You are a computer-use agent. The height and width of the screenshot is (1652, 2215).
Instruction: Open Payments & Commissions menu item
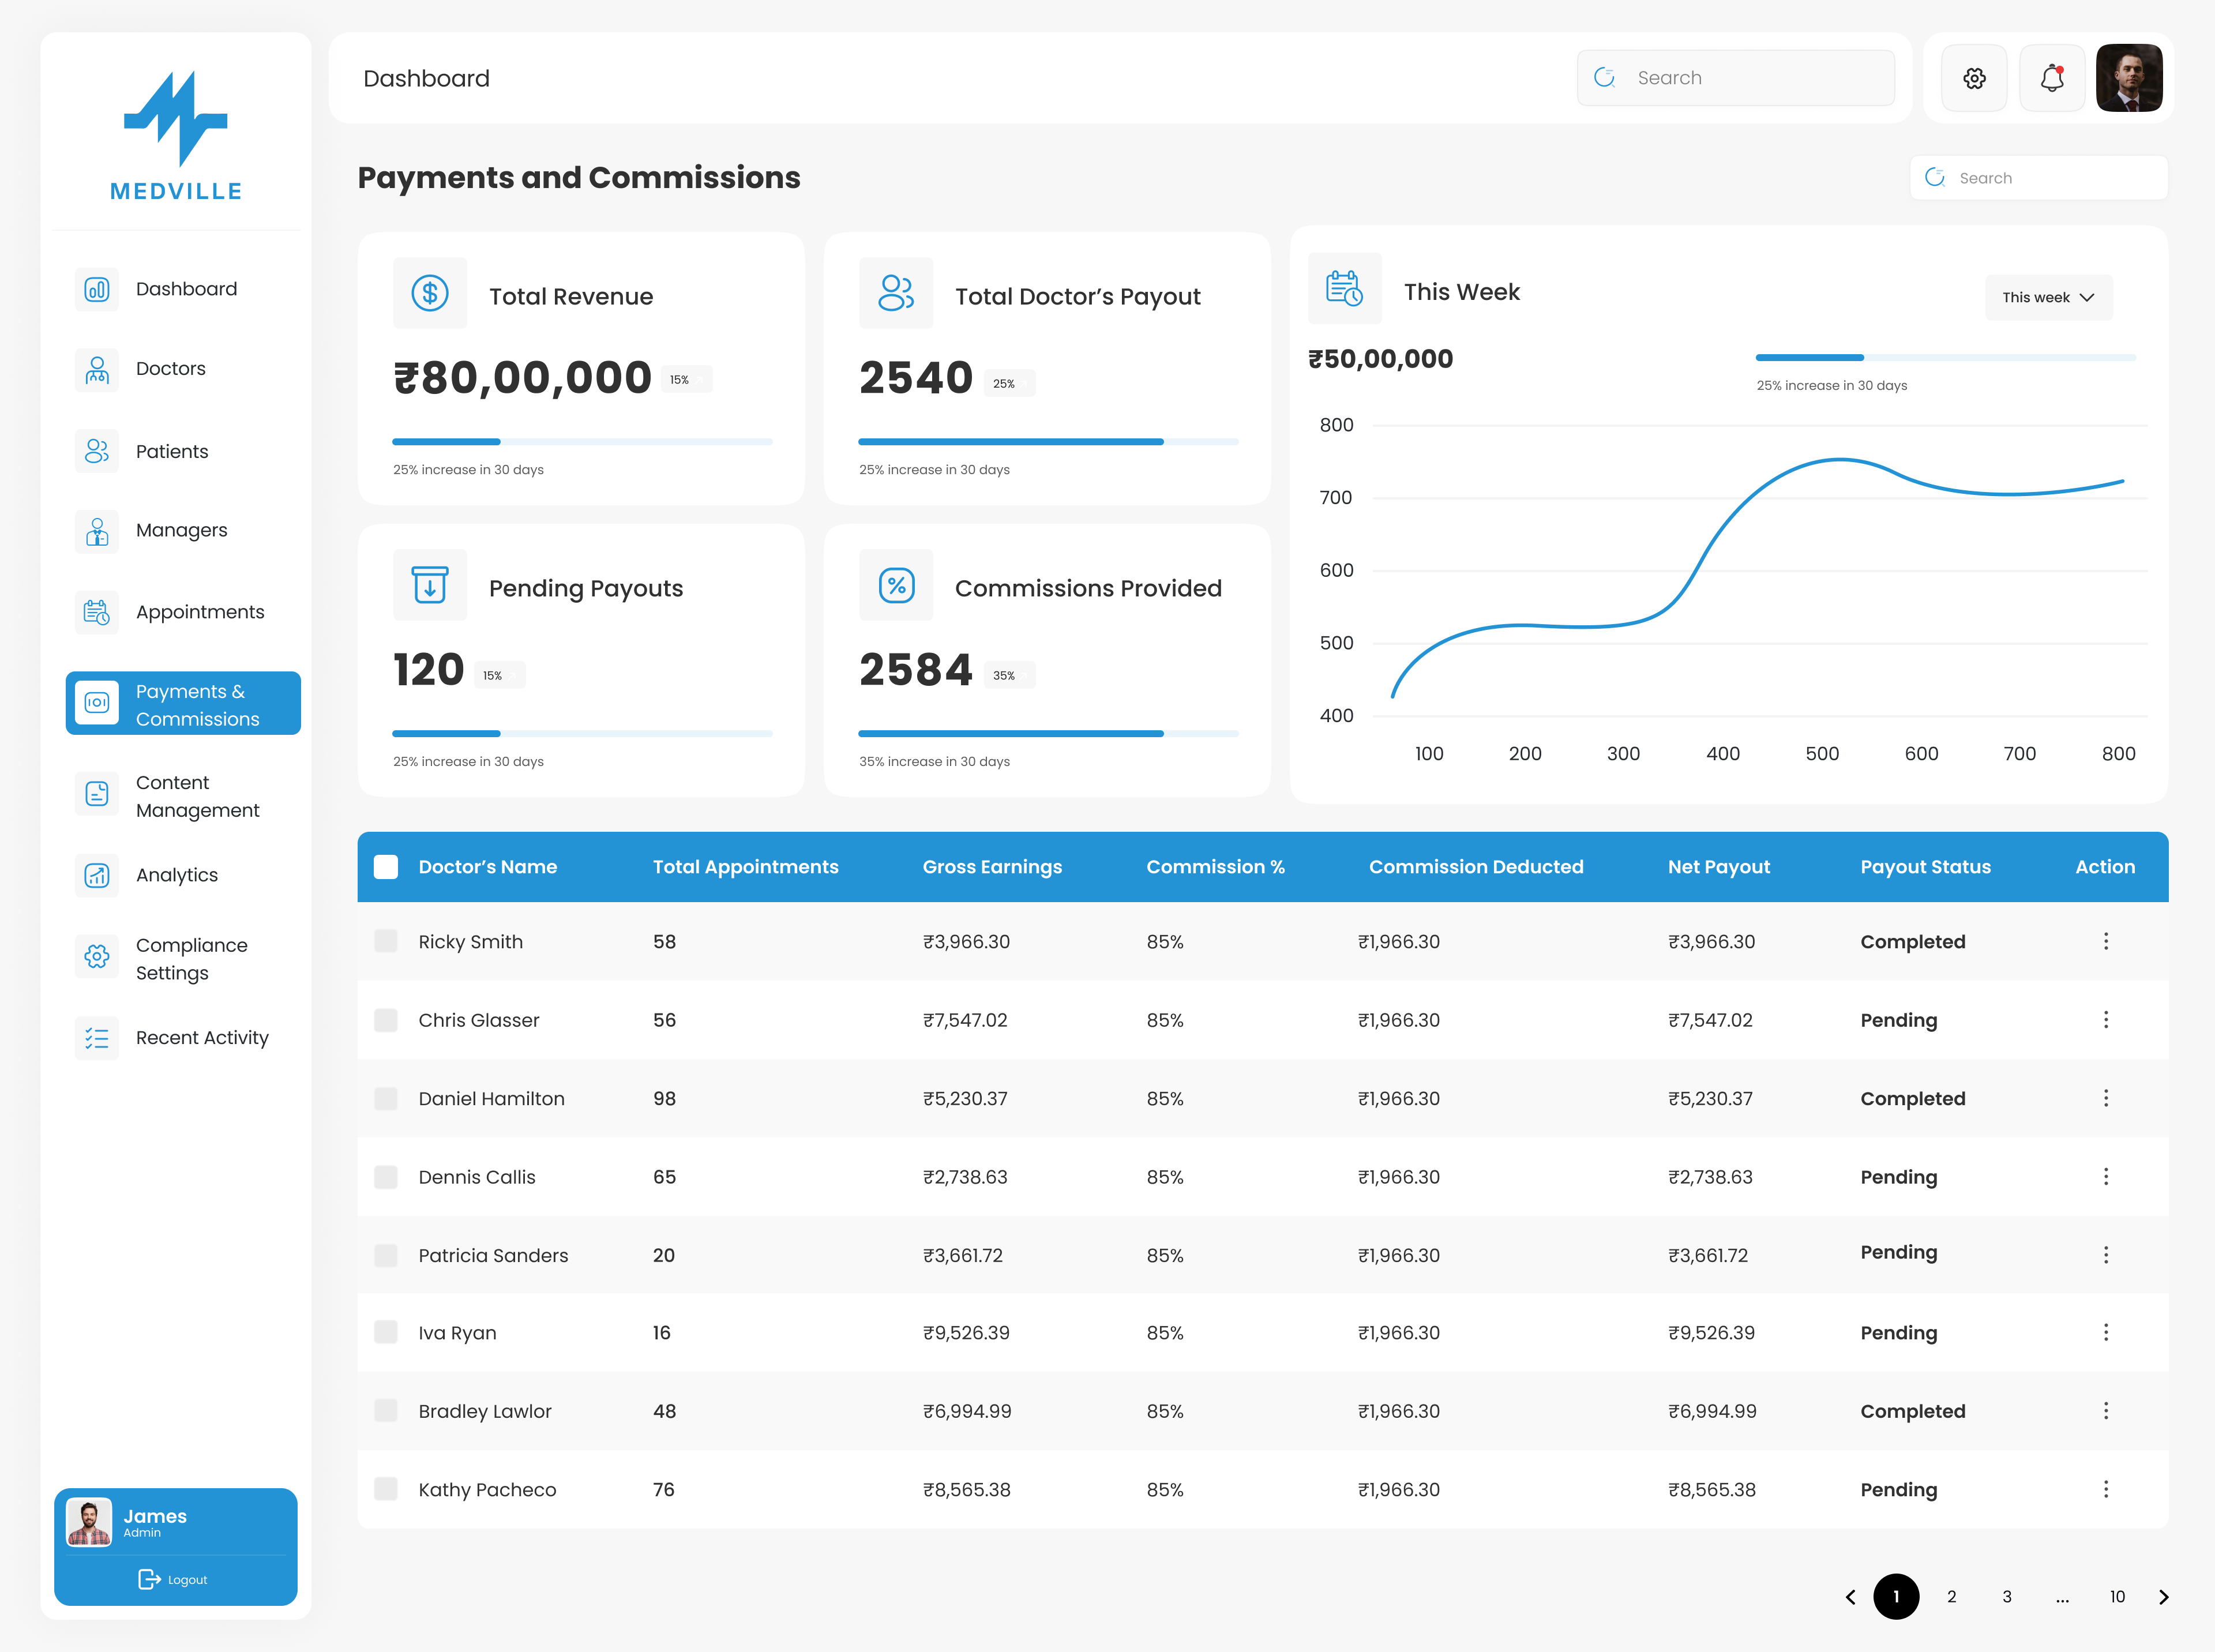coord(183,704)
